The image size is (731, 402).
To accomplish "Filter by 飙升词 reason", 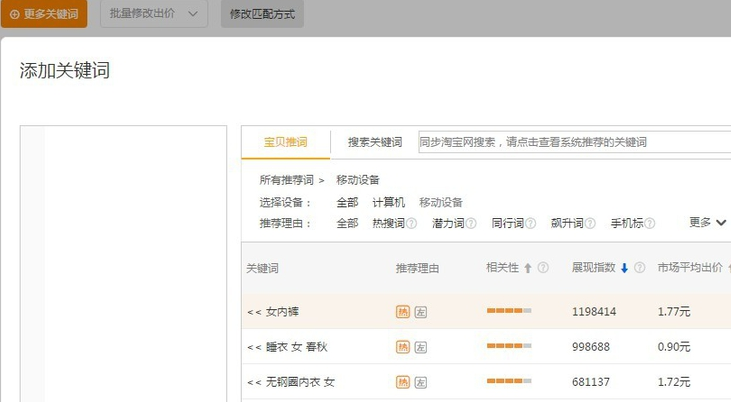I will coord(567,223).
